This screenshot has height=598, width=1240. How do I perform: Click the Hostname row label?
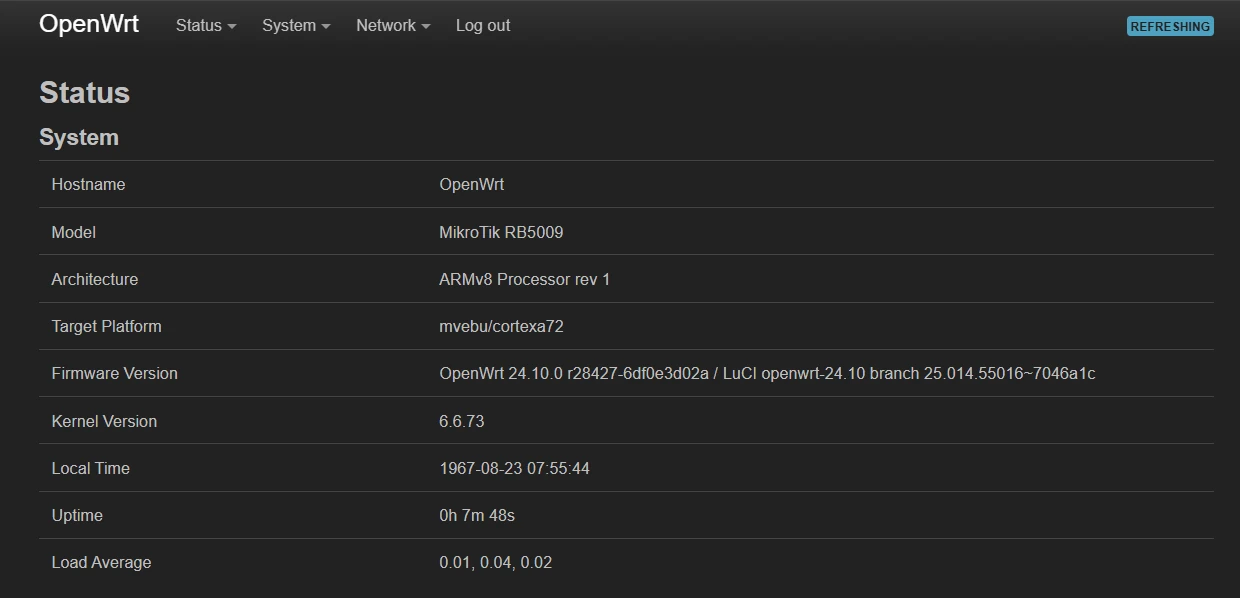click(x=88, y=185)
